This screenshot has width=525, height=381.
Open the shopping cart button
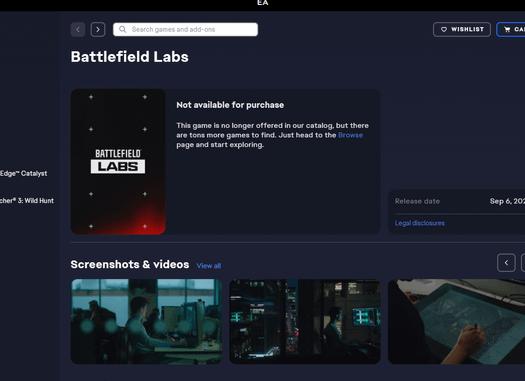tap(511, 29)
